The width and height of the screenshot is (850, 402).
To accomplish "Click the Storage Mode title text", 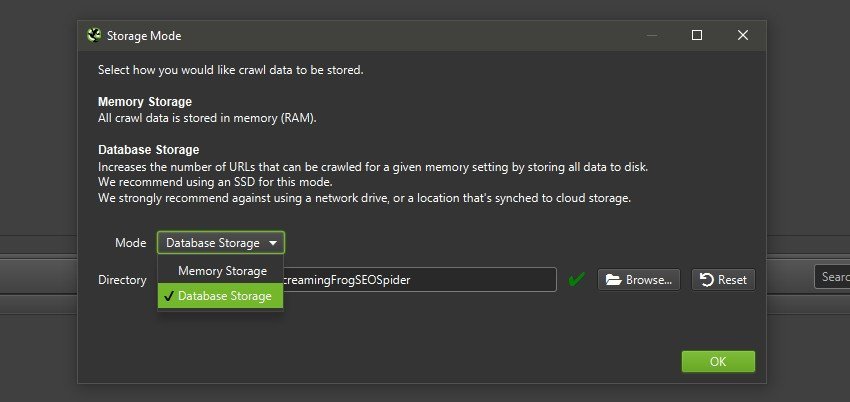I will [x=144, y=35].
